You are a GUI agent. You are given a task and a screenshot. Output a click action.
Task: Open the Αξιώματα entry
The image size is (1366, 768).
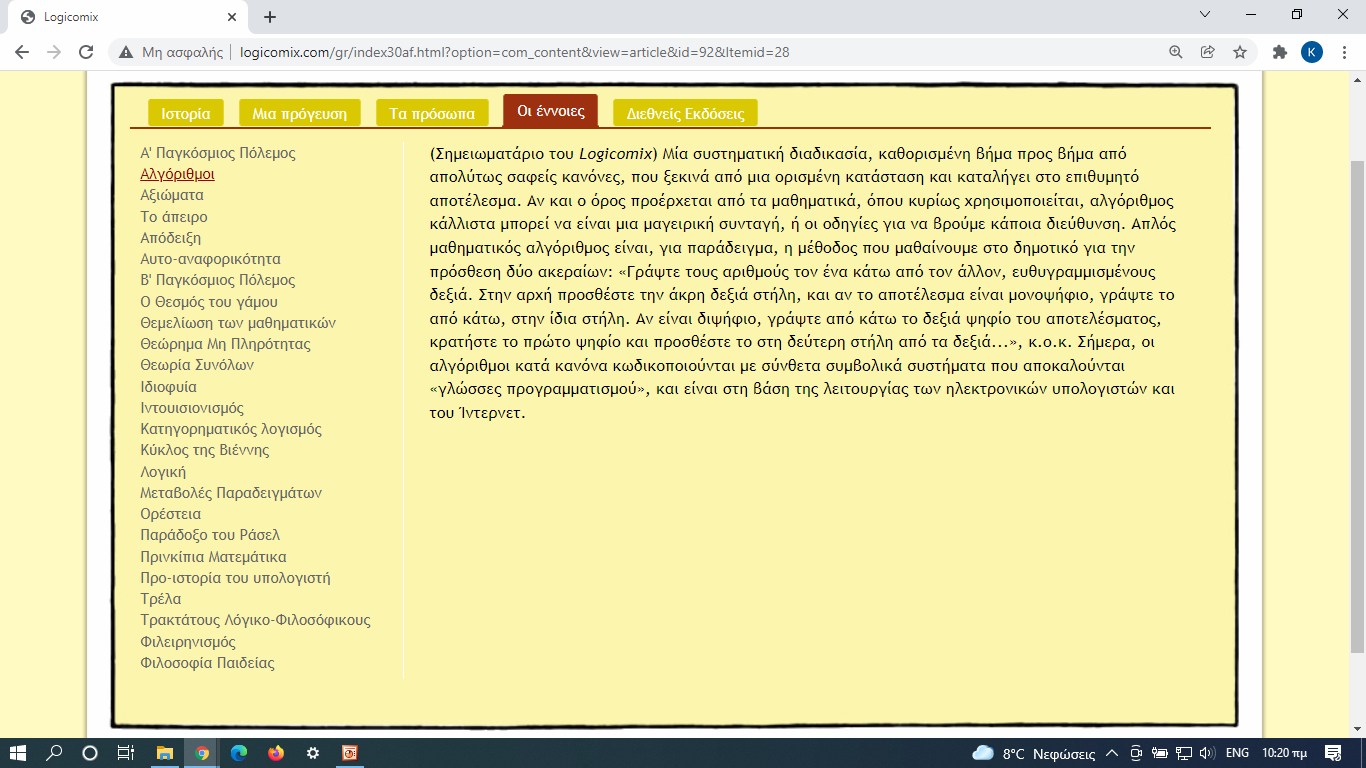[172, 195]
